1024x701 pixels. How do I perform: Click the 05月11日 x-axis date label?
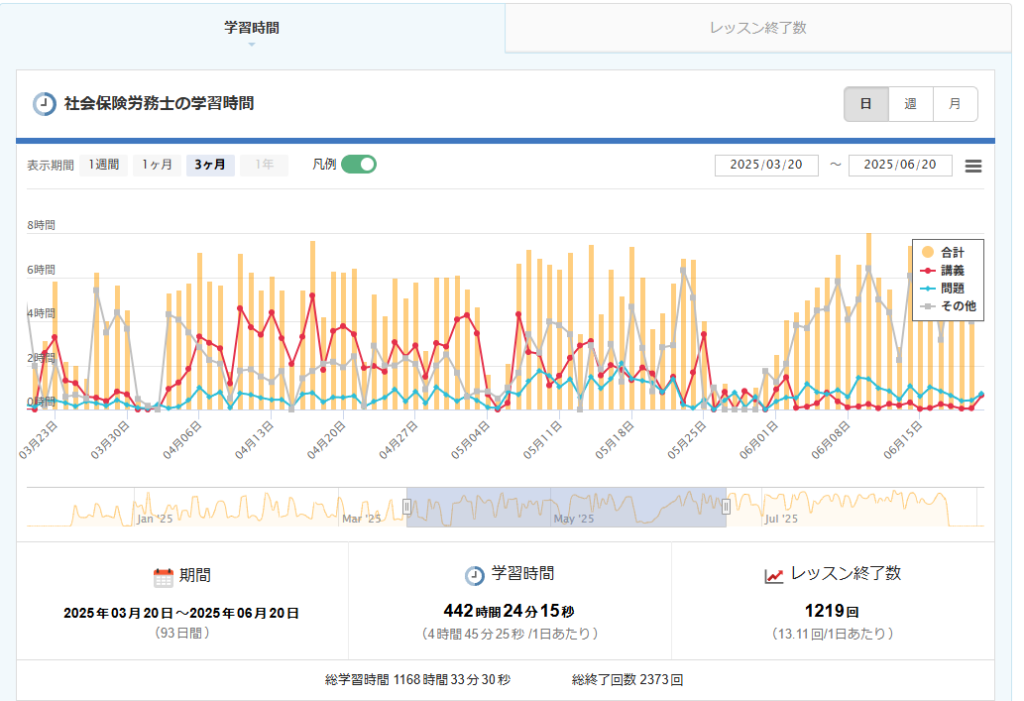[541, 440]
